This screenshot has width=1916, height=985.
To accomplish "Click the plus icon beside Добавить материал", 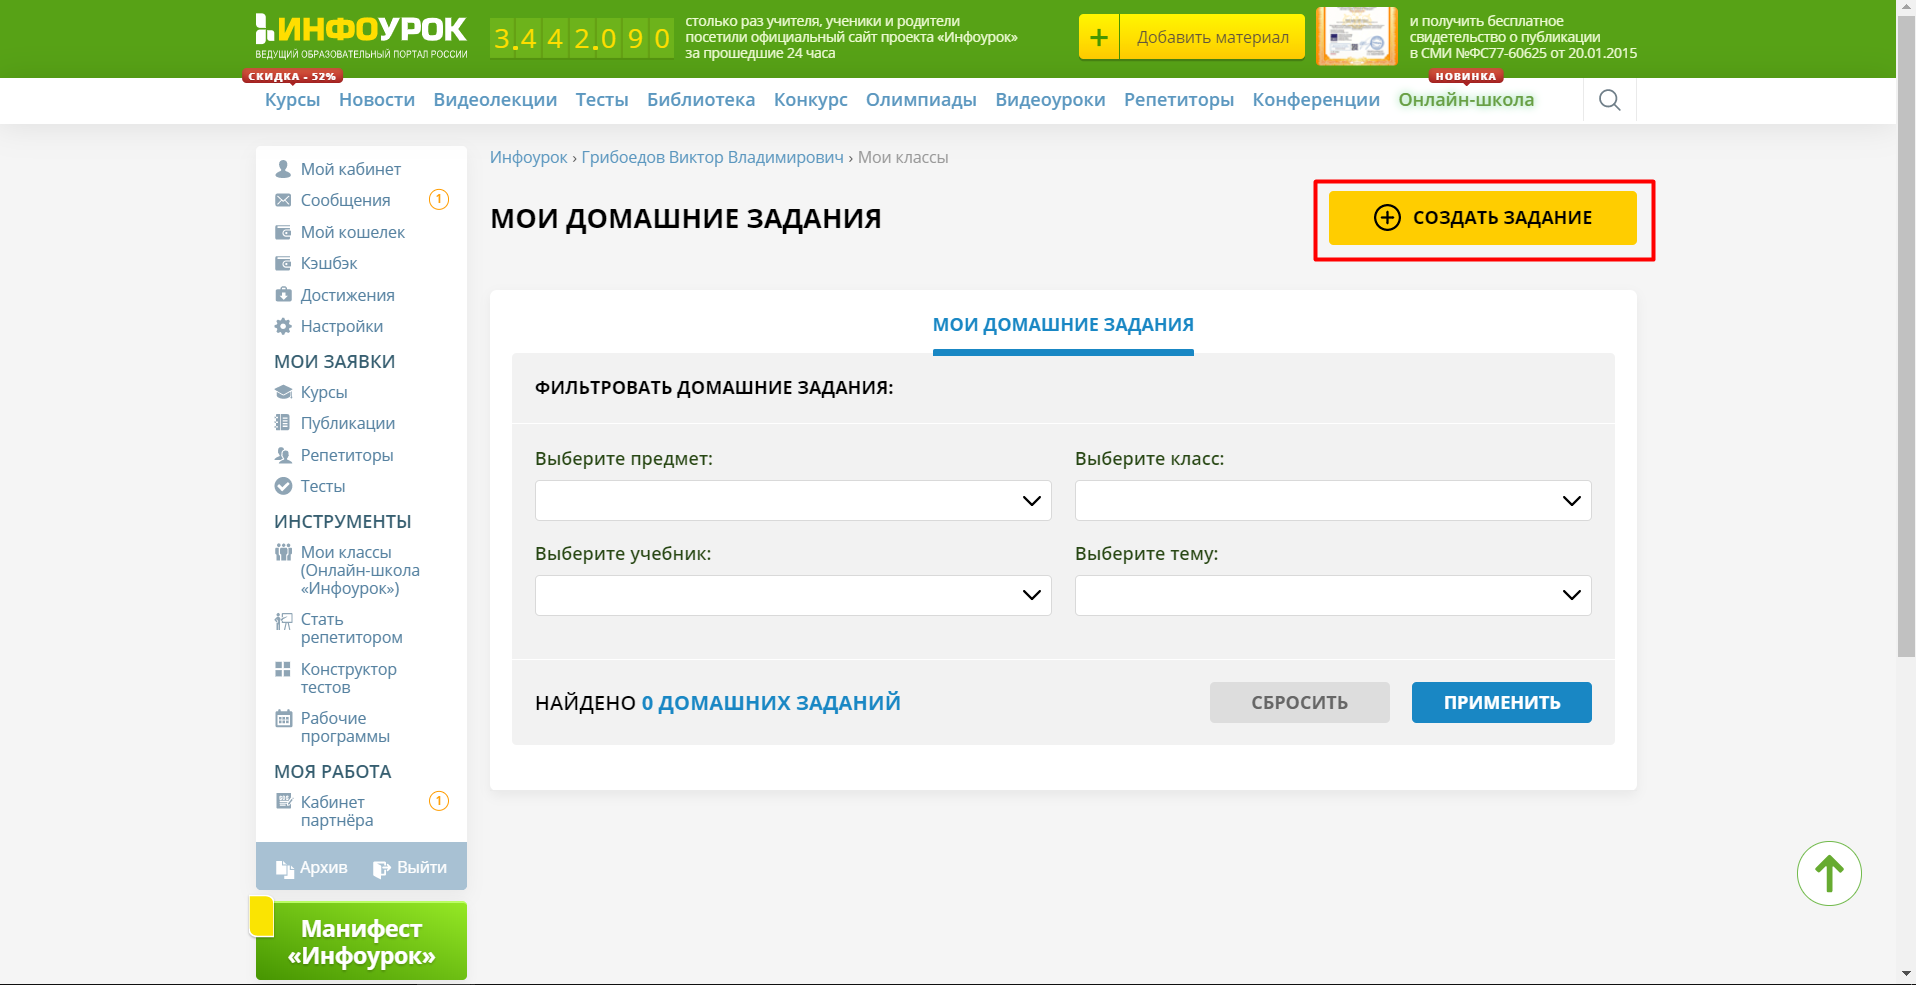I will 1098,38.
